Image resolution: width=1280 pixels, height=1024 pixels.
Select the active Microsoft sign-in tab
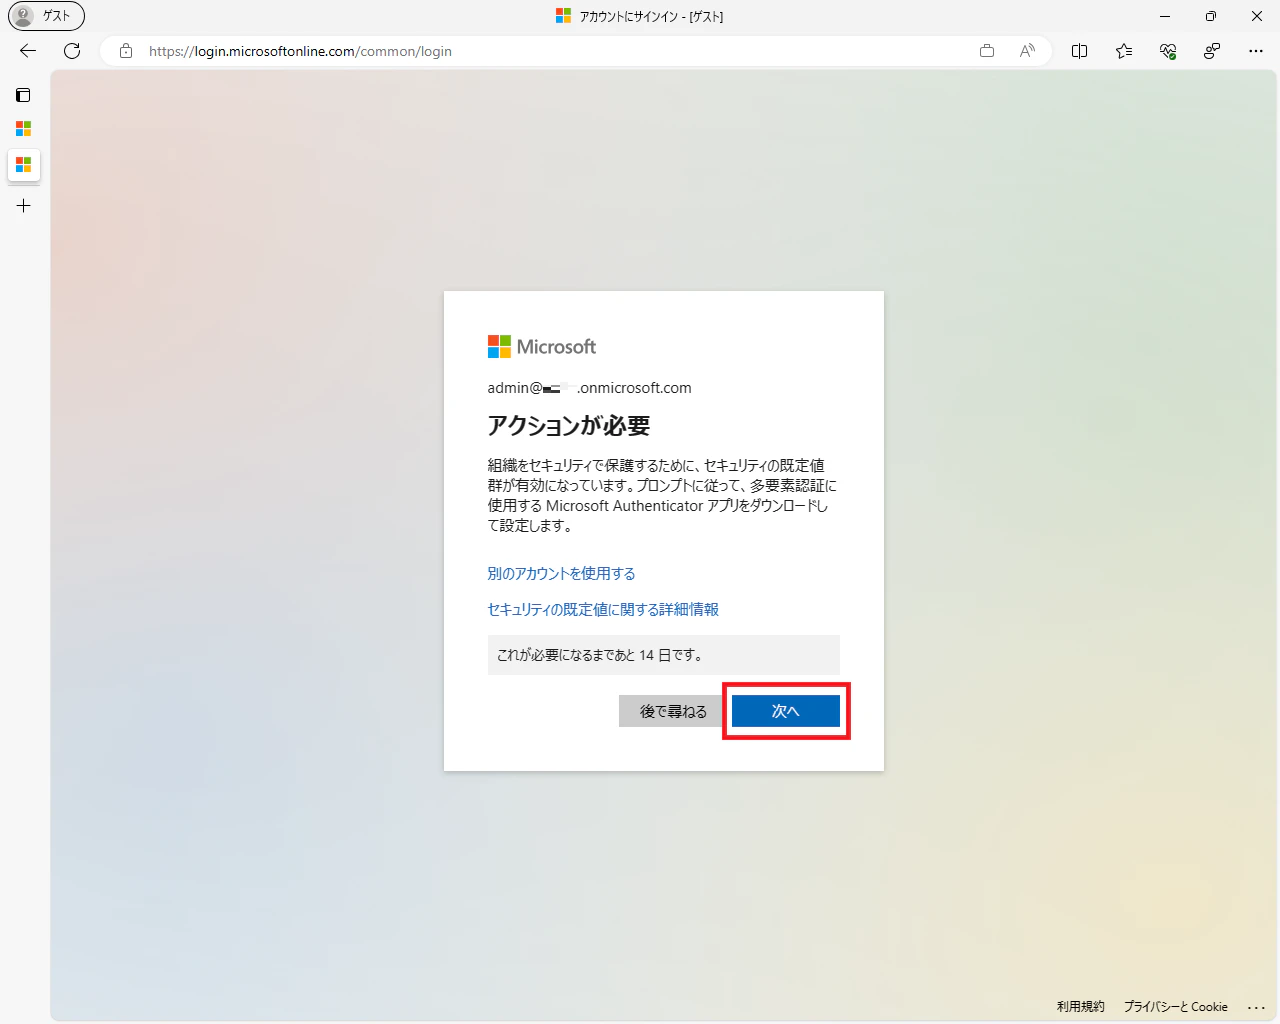point(23,165)
